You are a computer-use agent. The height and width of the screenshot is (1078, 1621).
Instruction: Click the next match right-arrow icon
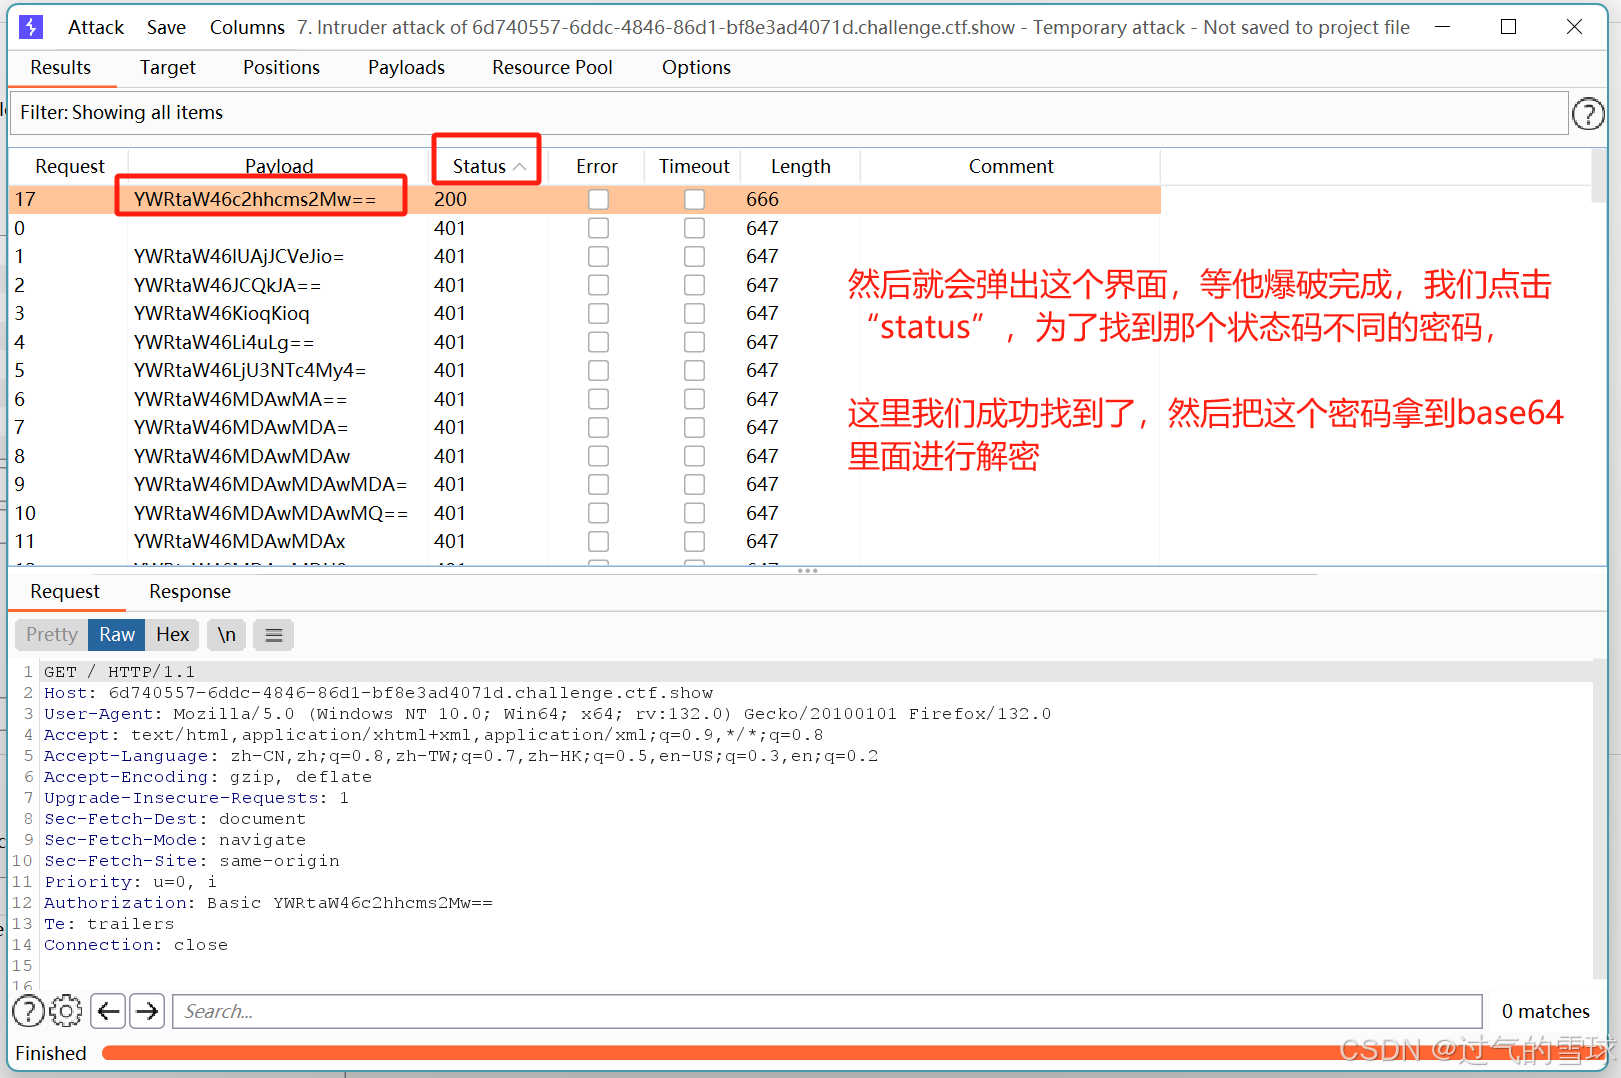coord(147,1011)
